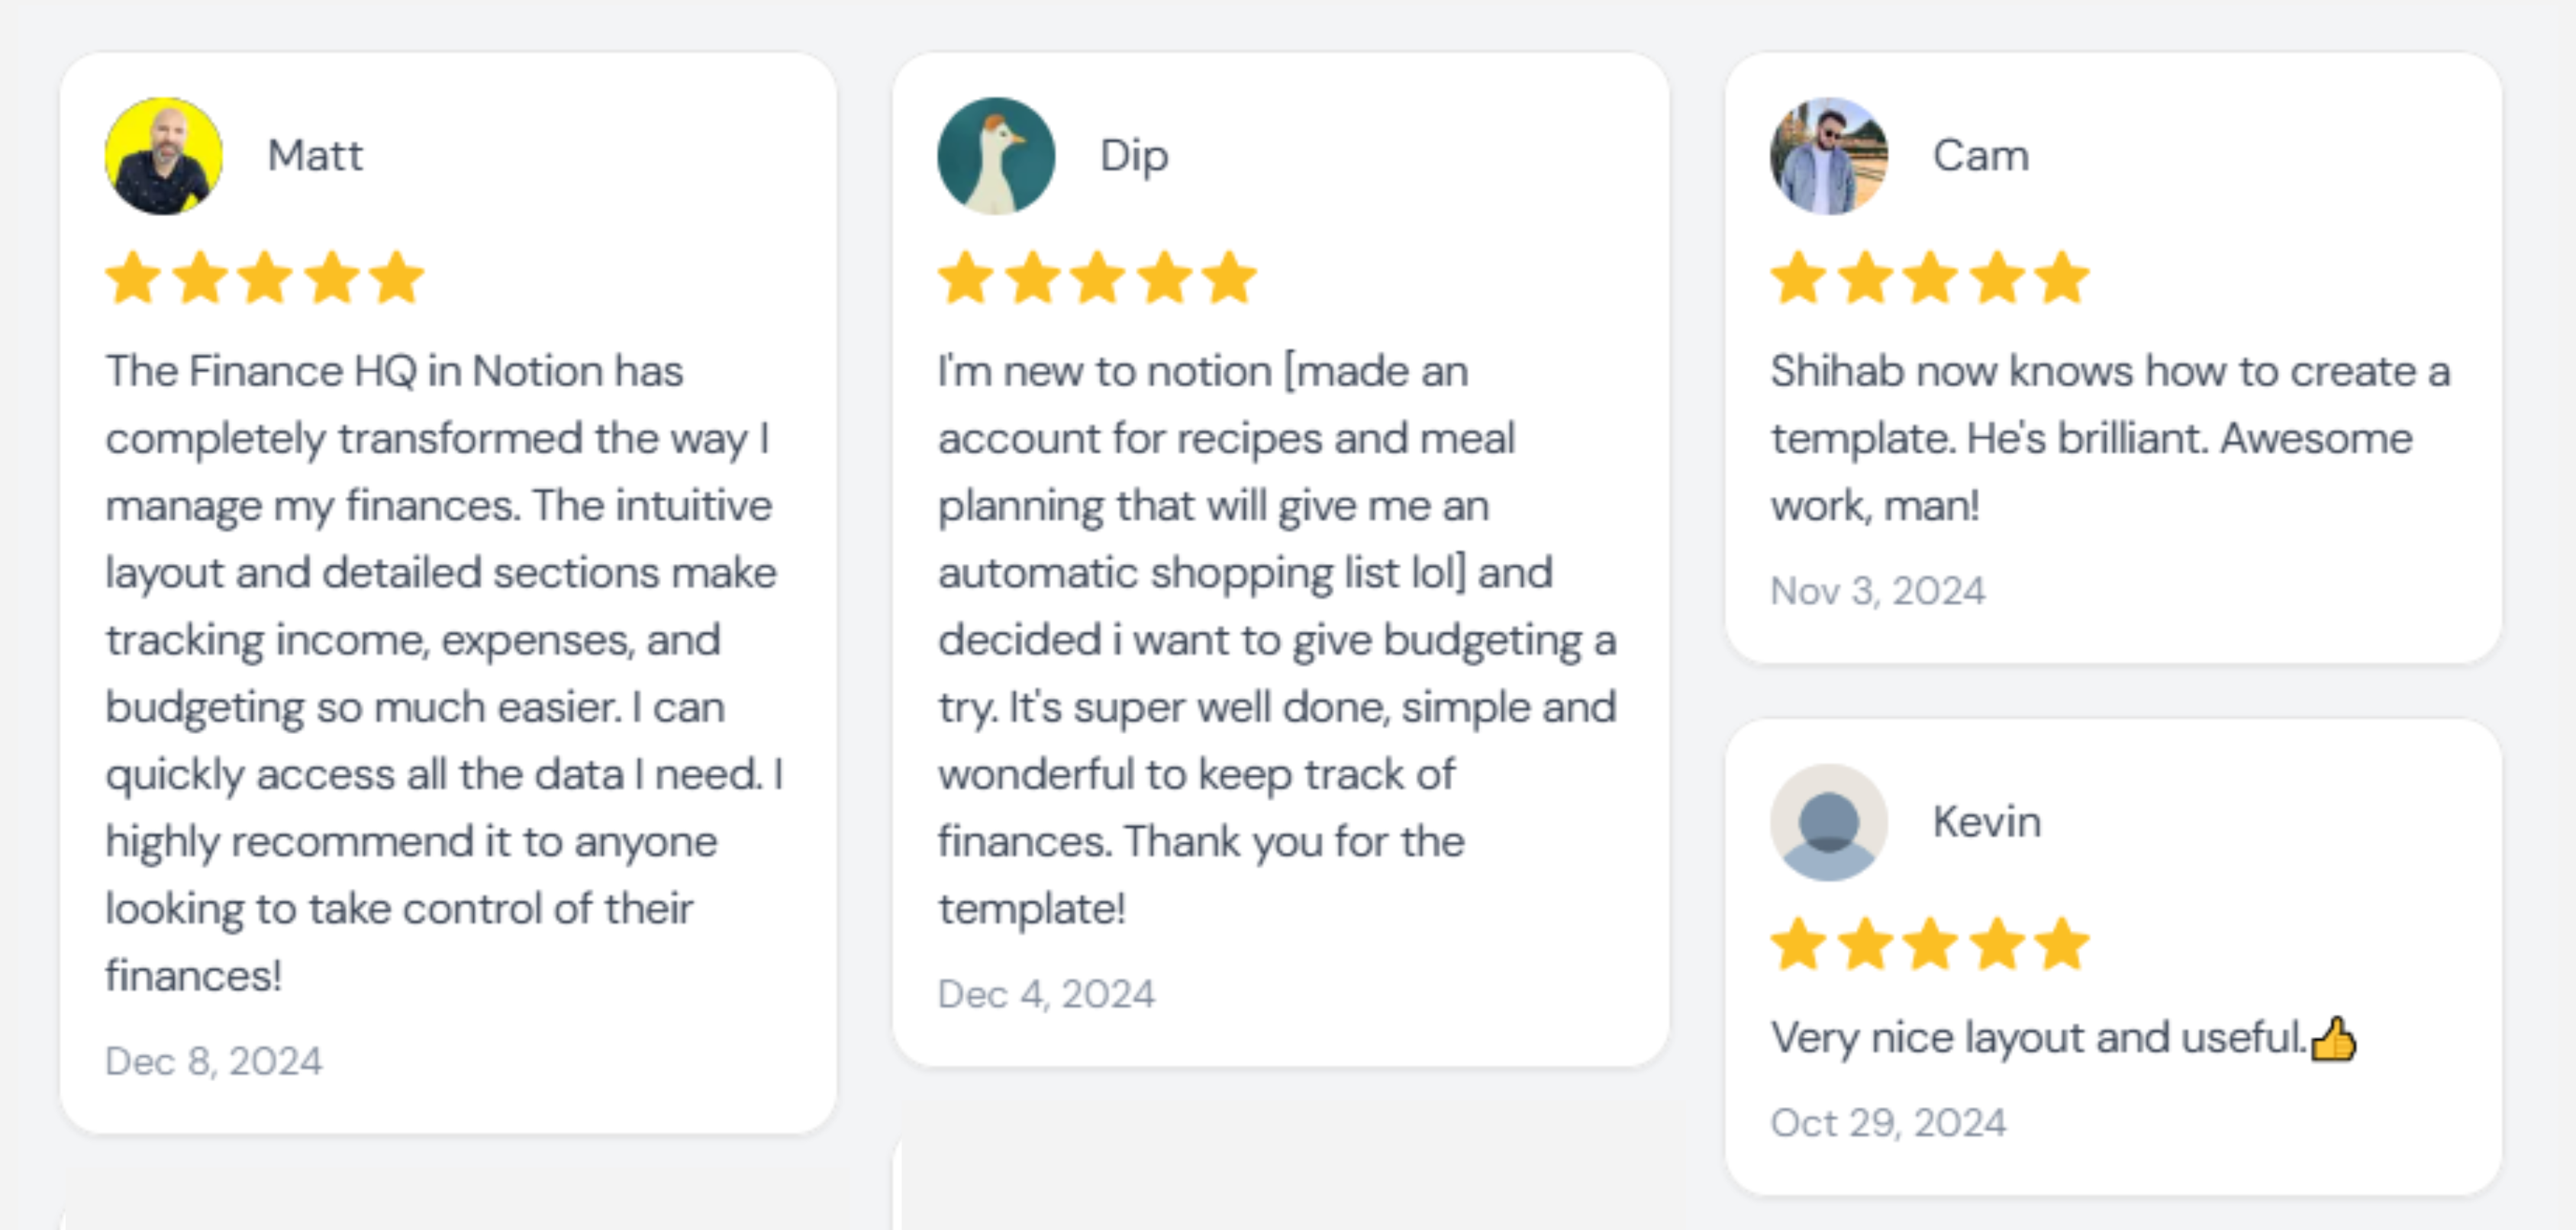Click the thumbs up emoji in Kevin's review
The image size is (2576, 1230).
click(2335, 1038)
